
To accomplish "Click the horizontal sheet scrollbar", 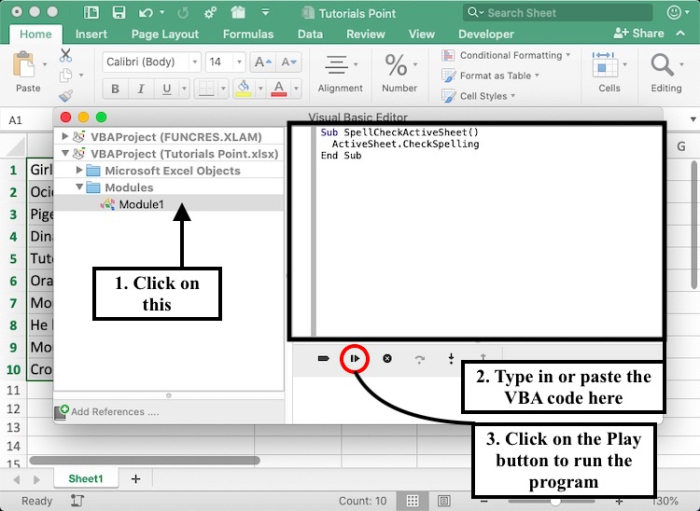I will (x=144, y=460).
